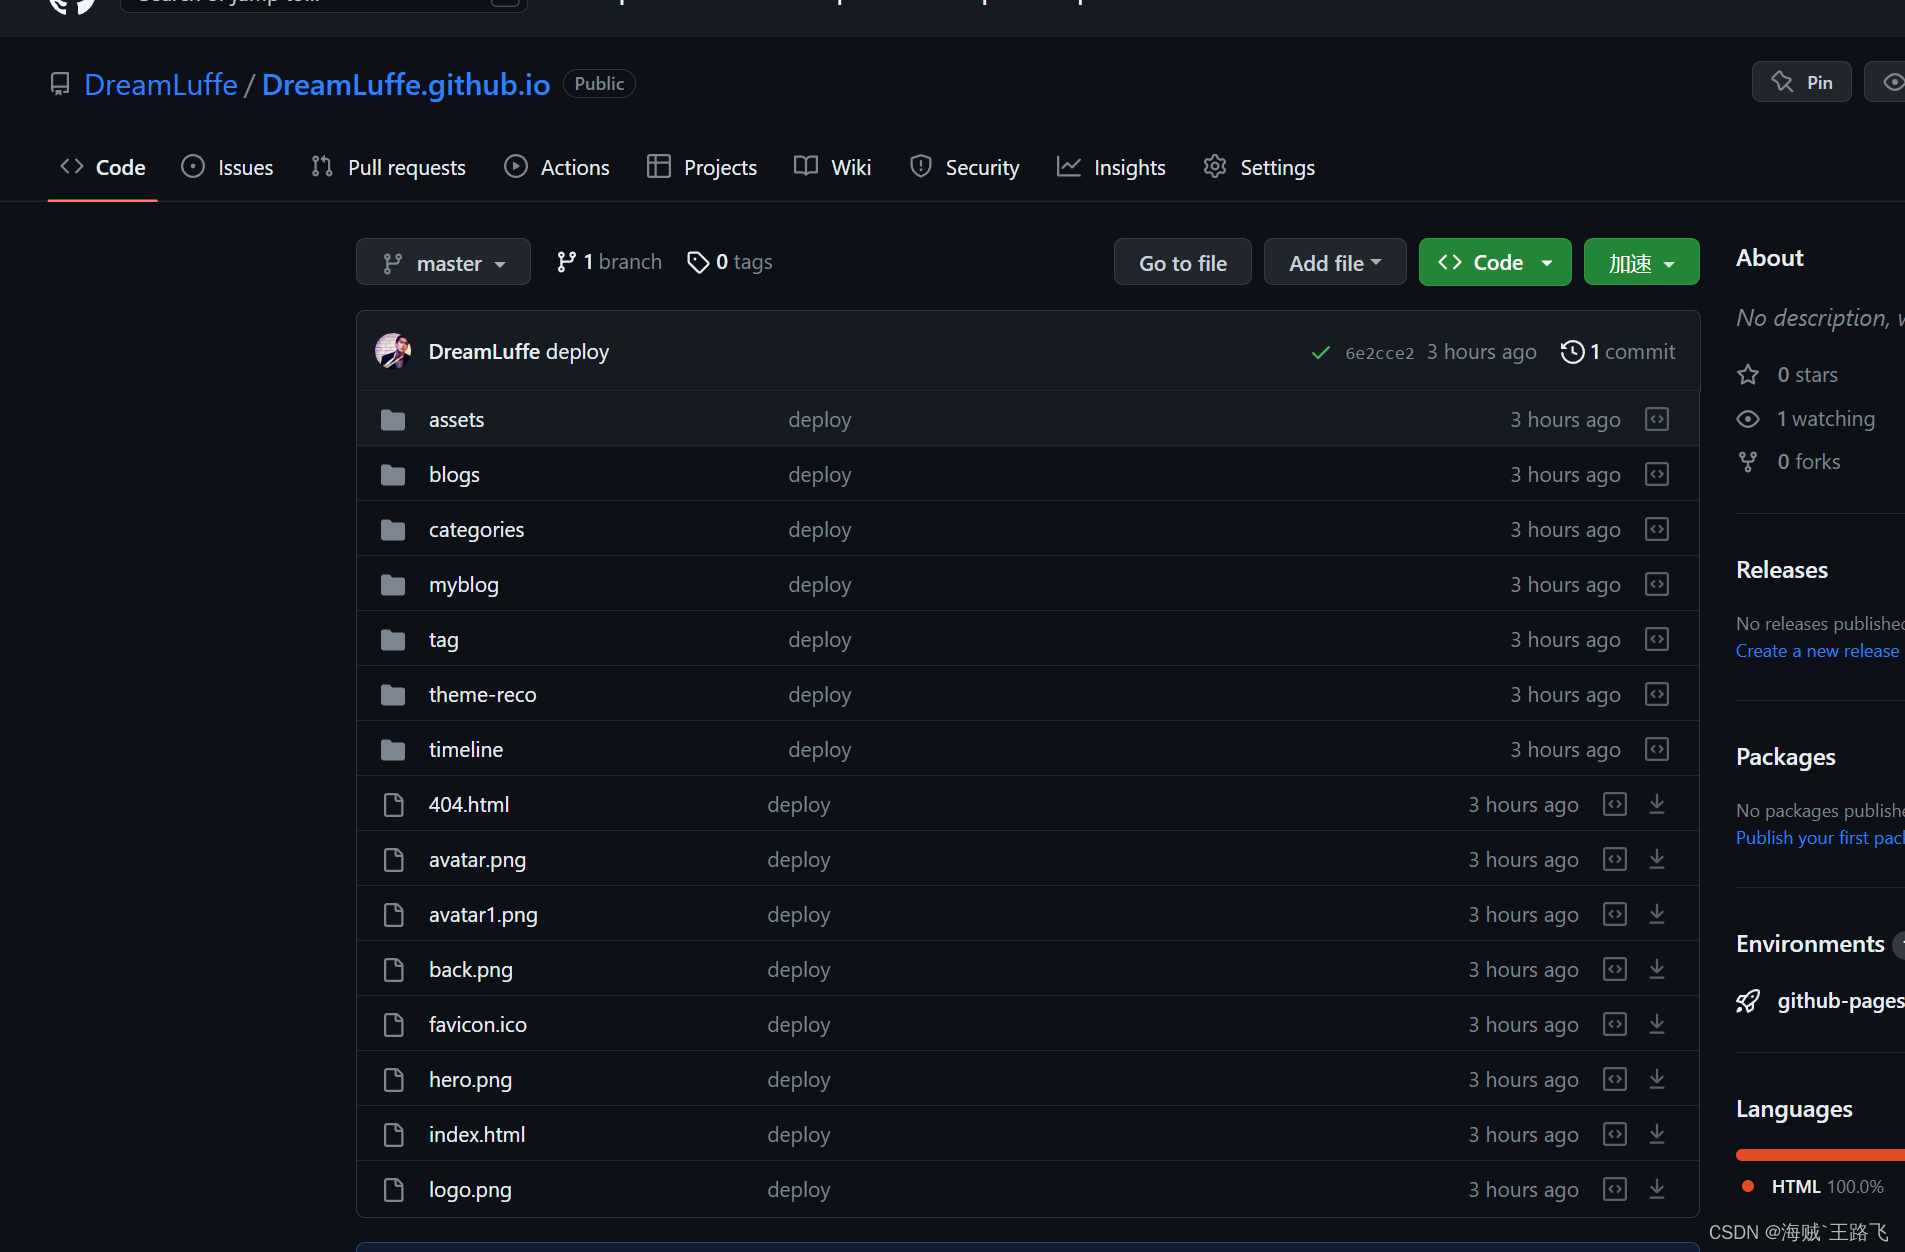Pin the repository with Pin button
Screen dimensions: 1905x1252
(x=1802, y=82)
